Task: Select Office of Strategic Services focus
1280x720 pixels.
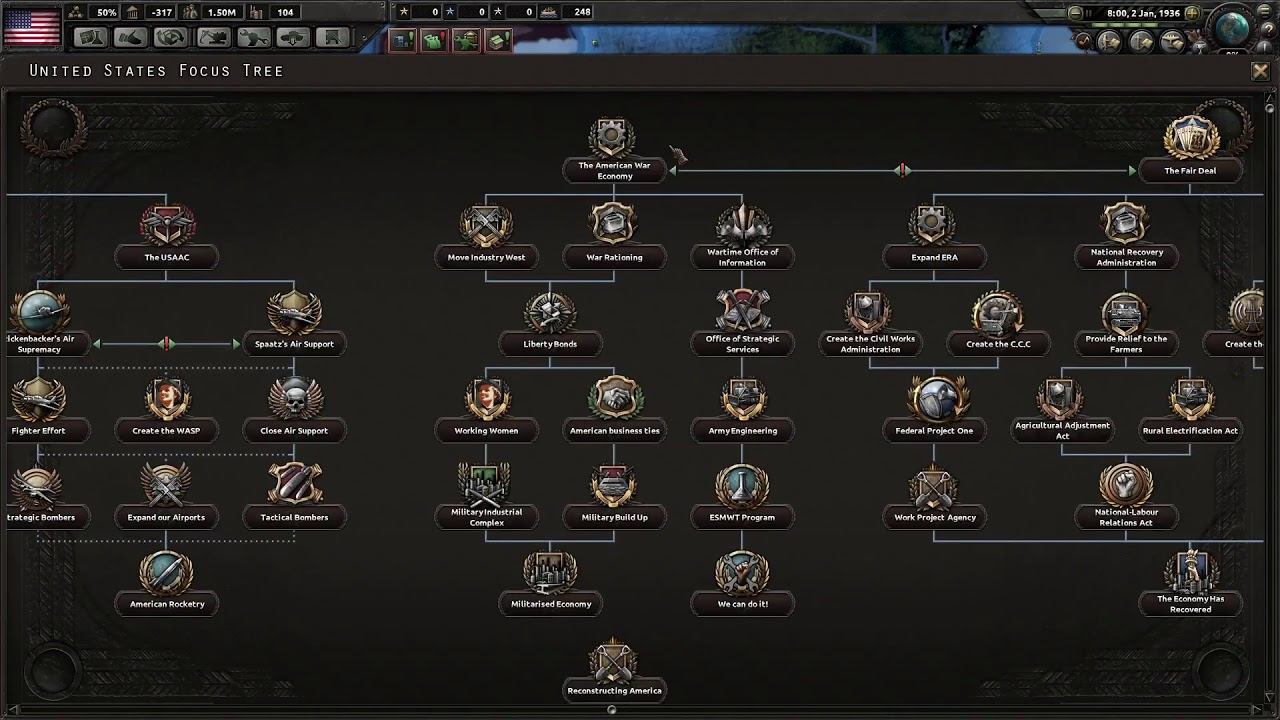Action: pyautogui.click(x=742, y=324)
